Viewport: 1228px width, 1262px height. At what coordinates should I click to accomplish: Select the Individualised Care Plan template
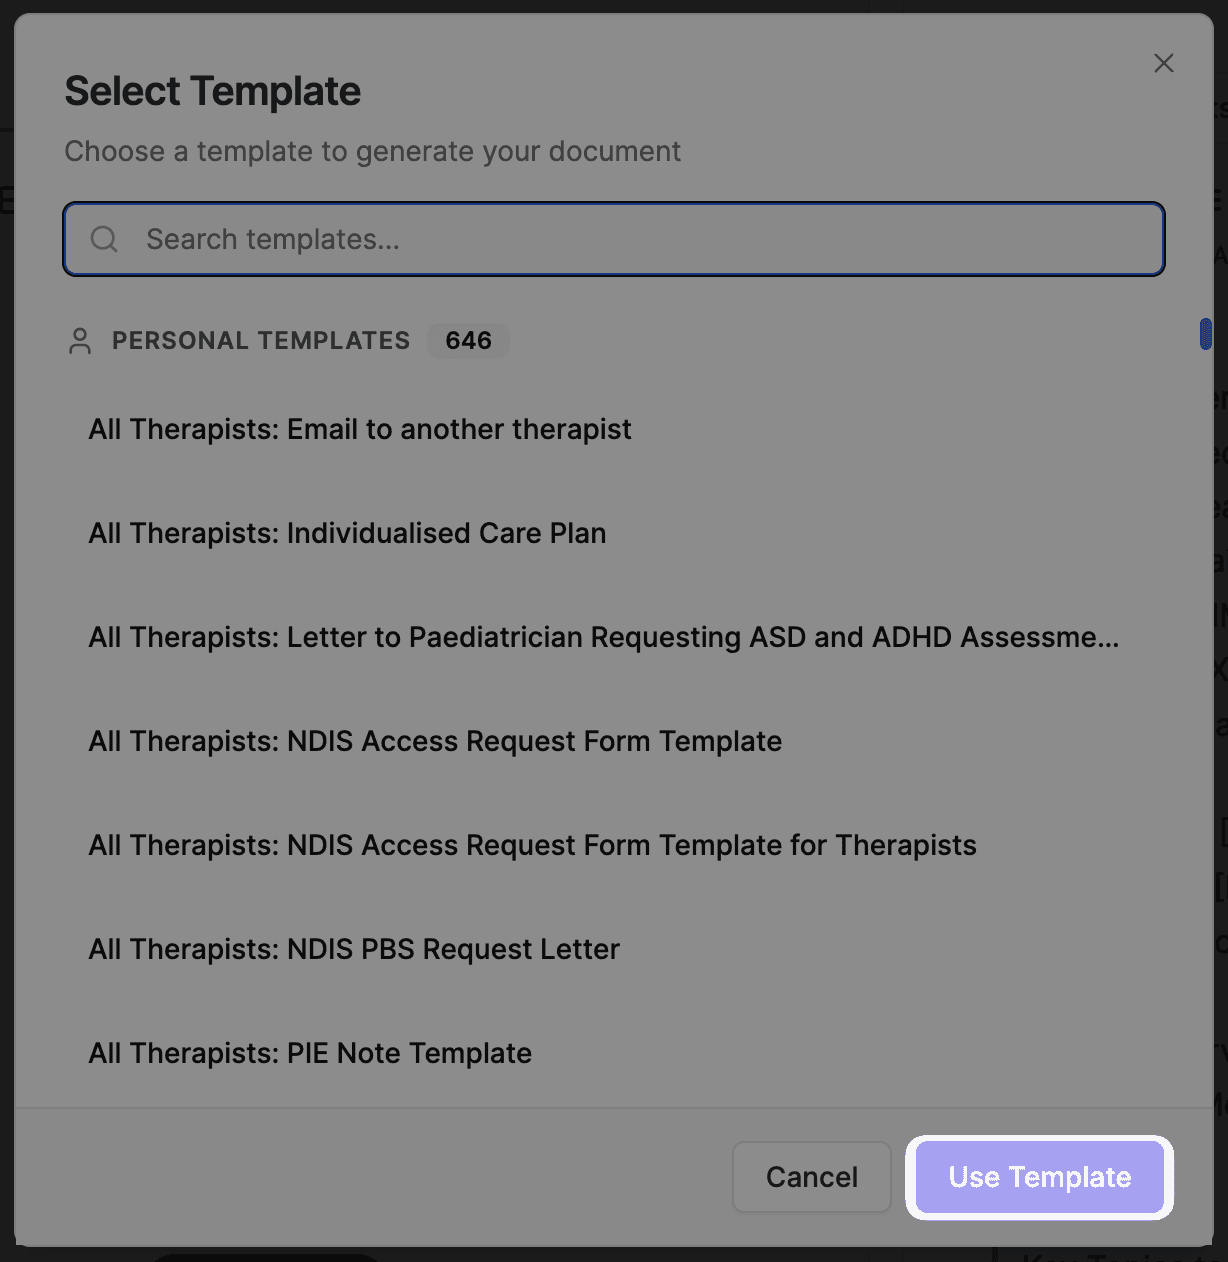pos(347,533)
